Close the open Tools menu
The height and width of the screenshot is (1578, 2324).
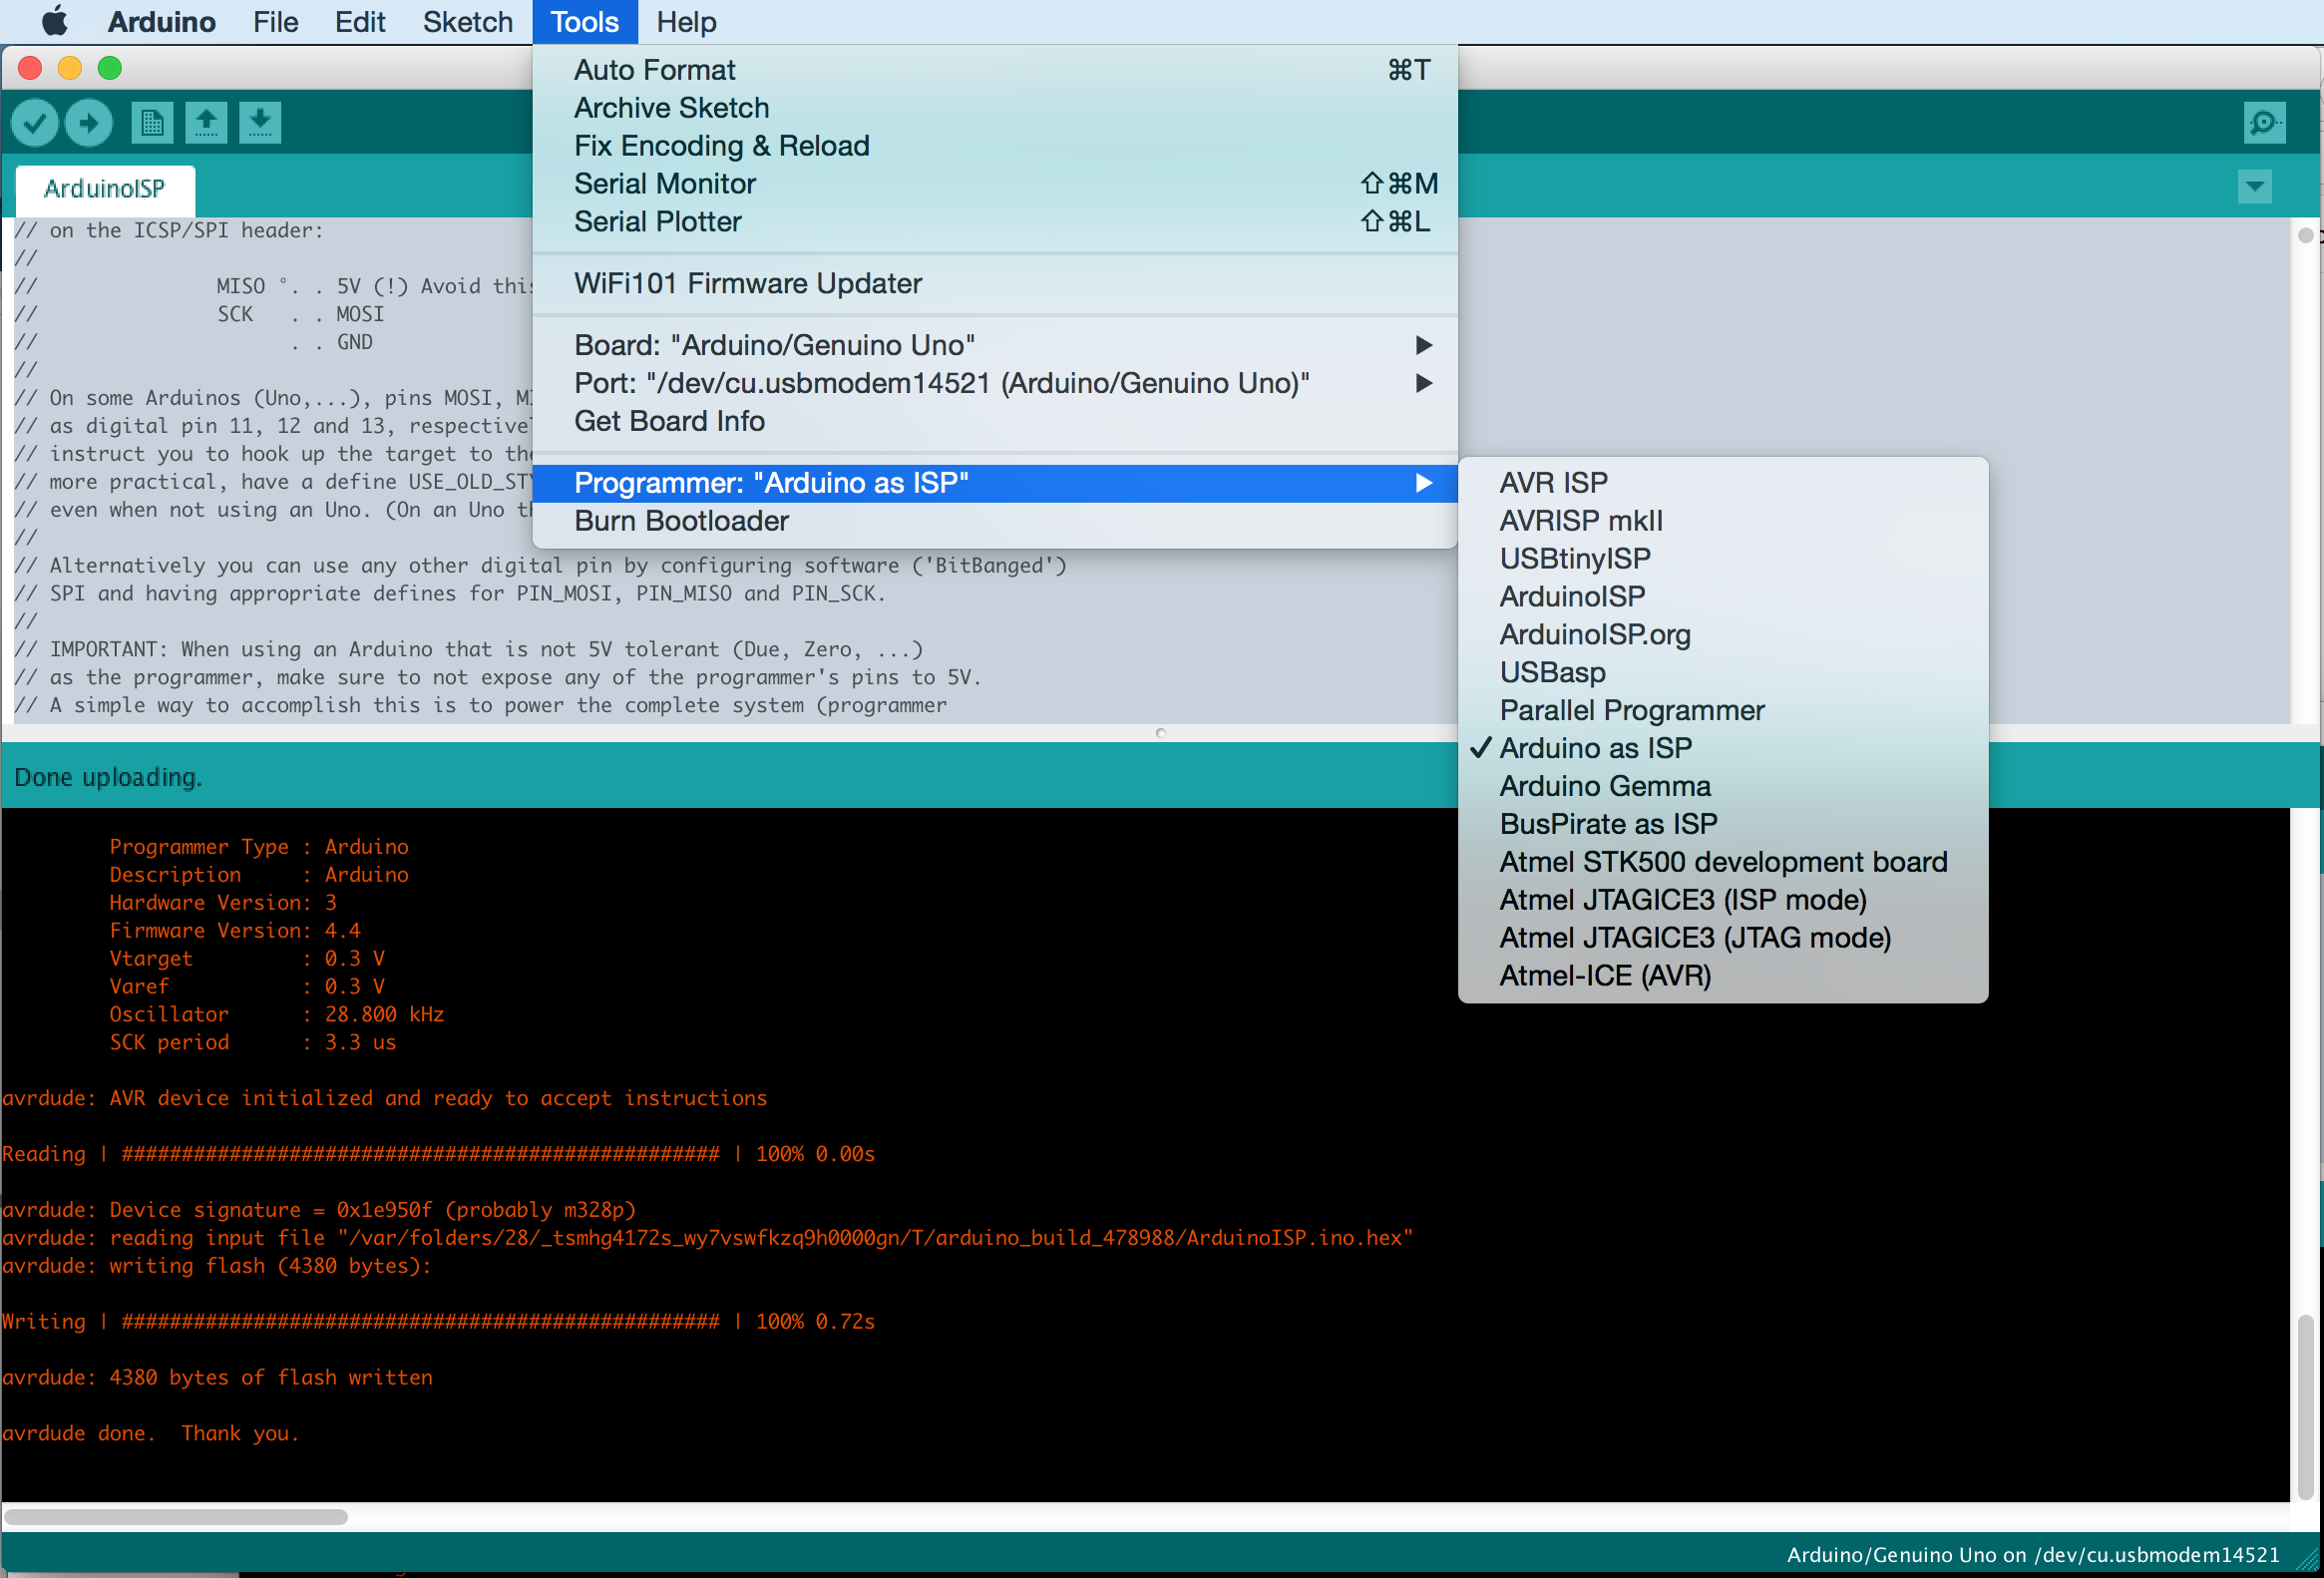[x=585, y=21]
